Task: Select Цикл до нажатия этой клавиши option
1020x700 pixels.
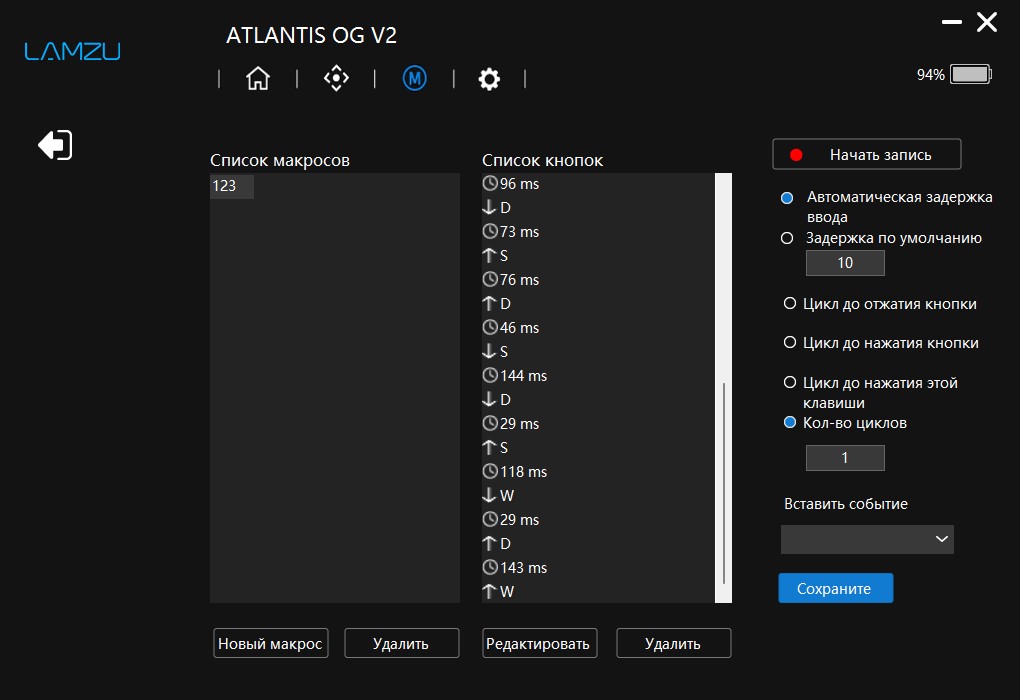Action: (x=790, y=383)
